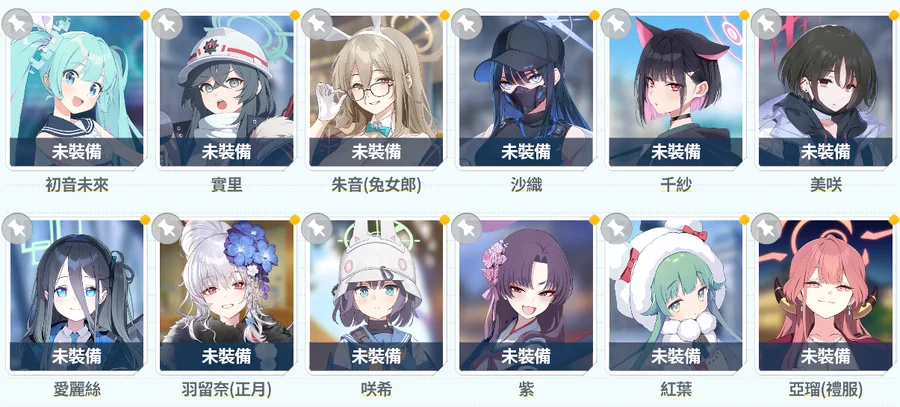Click pin icon on 羽留奈(正月) card
This screenshot has height=407, width=900.
pos(167,228)
